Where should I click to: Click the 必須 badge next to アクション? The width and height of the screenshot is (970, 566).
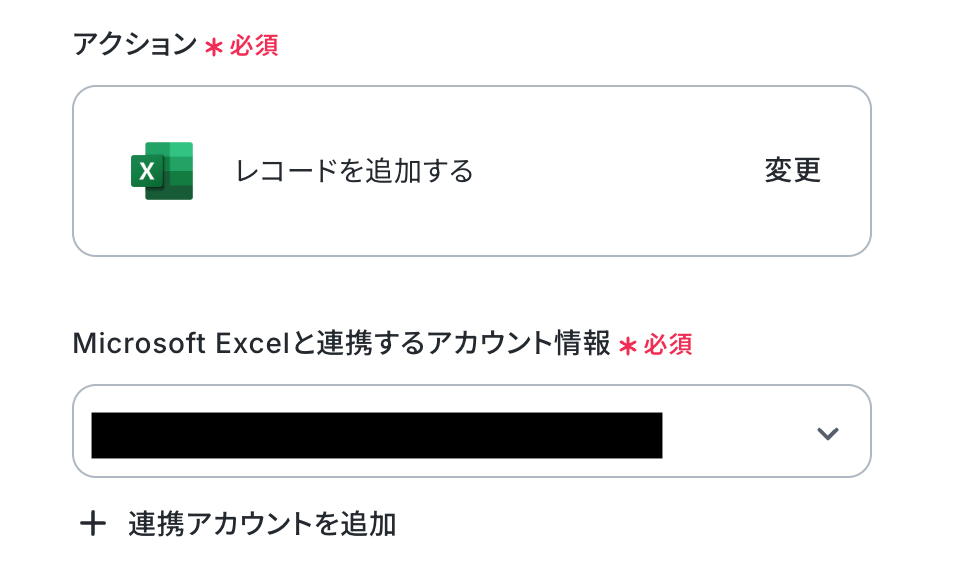coord(254,45)
